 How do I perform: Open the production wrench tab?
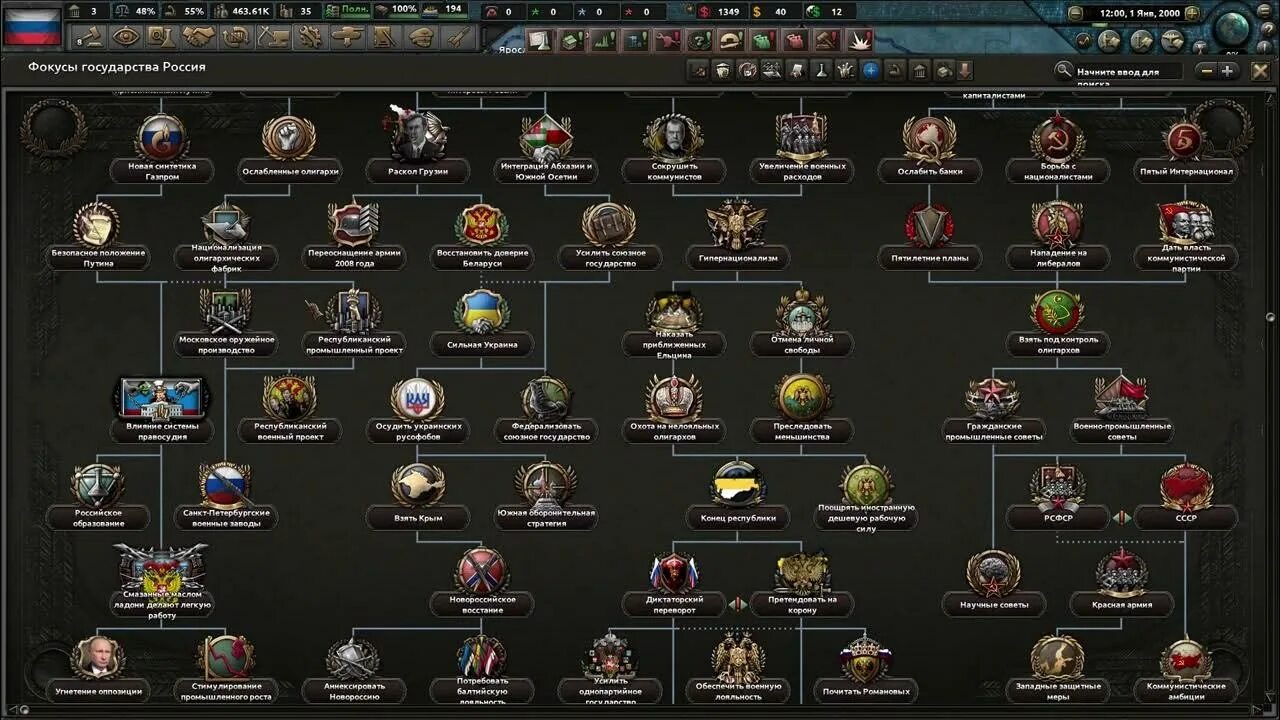coord(310,37)
